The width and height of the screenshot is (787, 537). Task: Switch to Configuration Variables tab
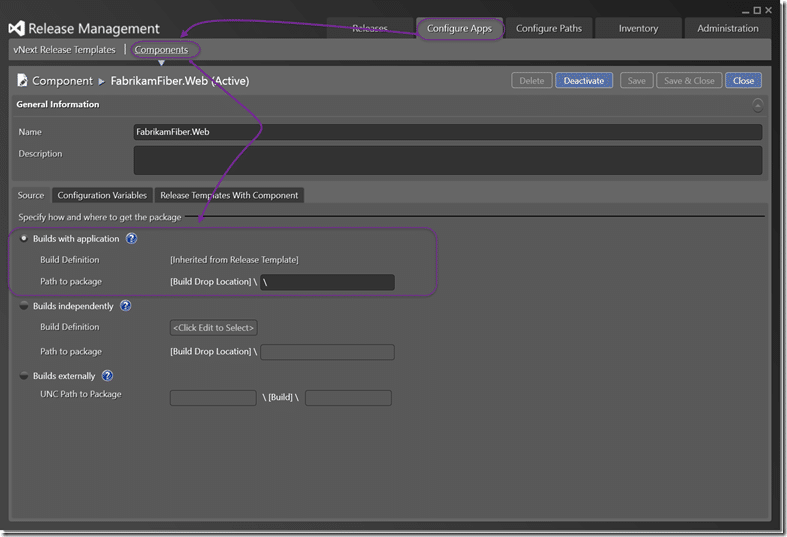[102, 195]
